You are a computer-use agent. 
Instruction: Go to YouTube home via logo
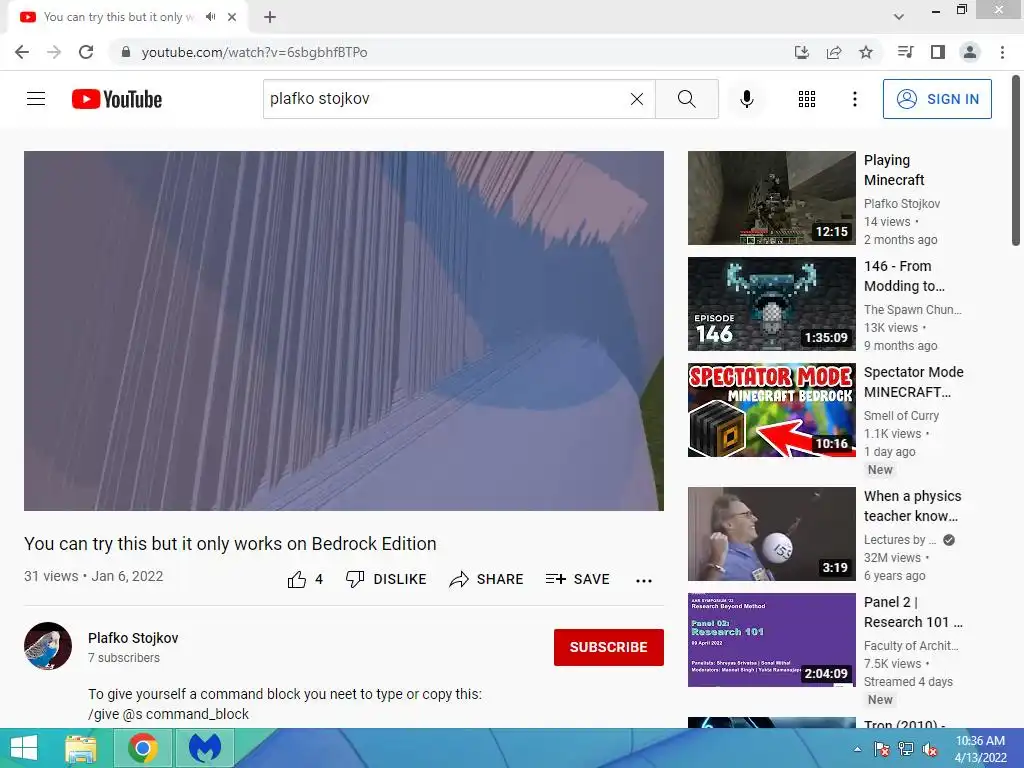pyautogui.click(x=117, y=99)
